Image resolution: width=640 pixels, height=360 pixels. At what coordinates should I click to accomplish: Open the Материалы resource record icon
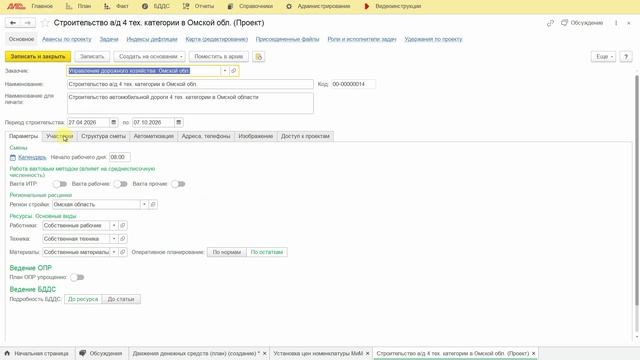coord(122,252)
